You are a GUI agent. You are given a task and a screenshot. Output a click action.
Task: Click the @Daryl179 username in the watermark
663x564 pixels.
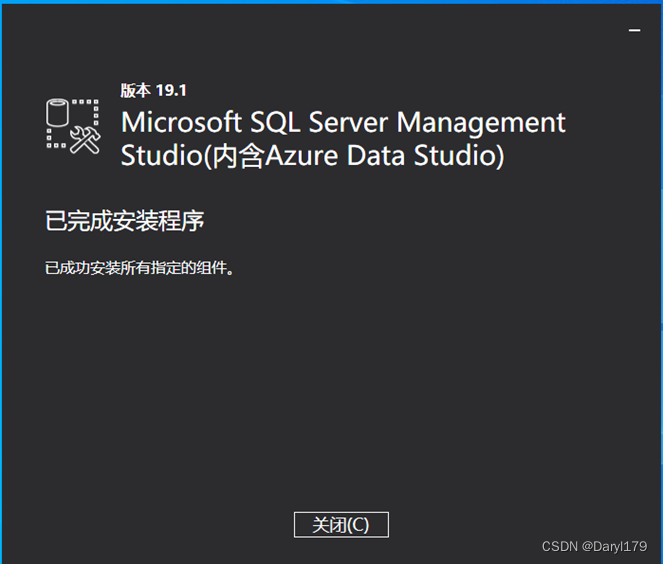(x=614, y=546)
